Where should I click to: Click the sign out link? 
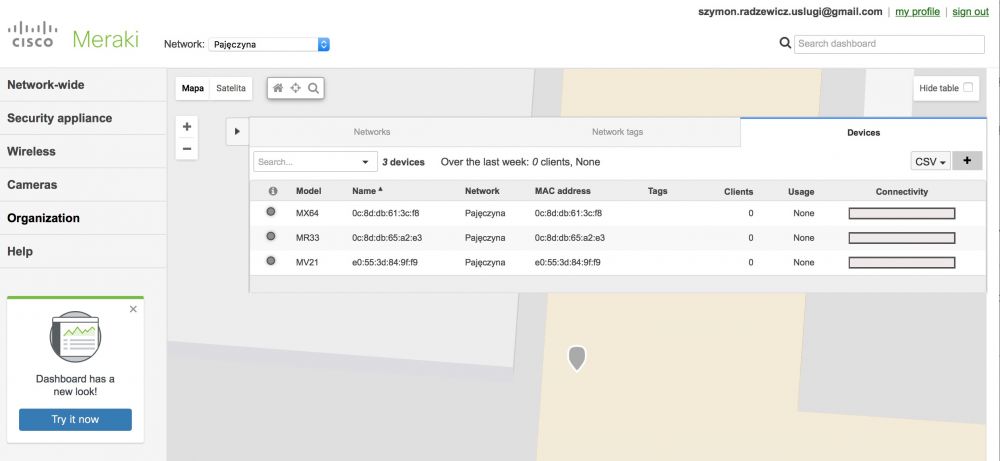click(x=971, y=11)
